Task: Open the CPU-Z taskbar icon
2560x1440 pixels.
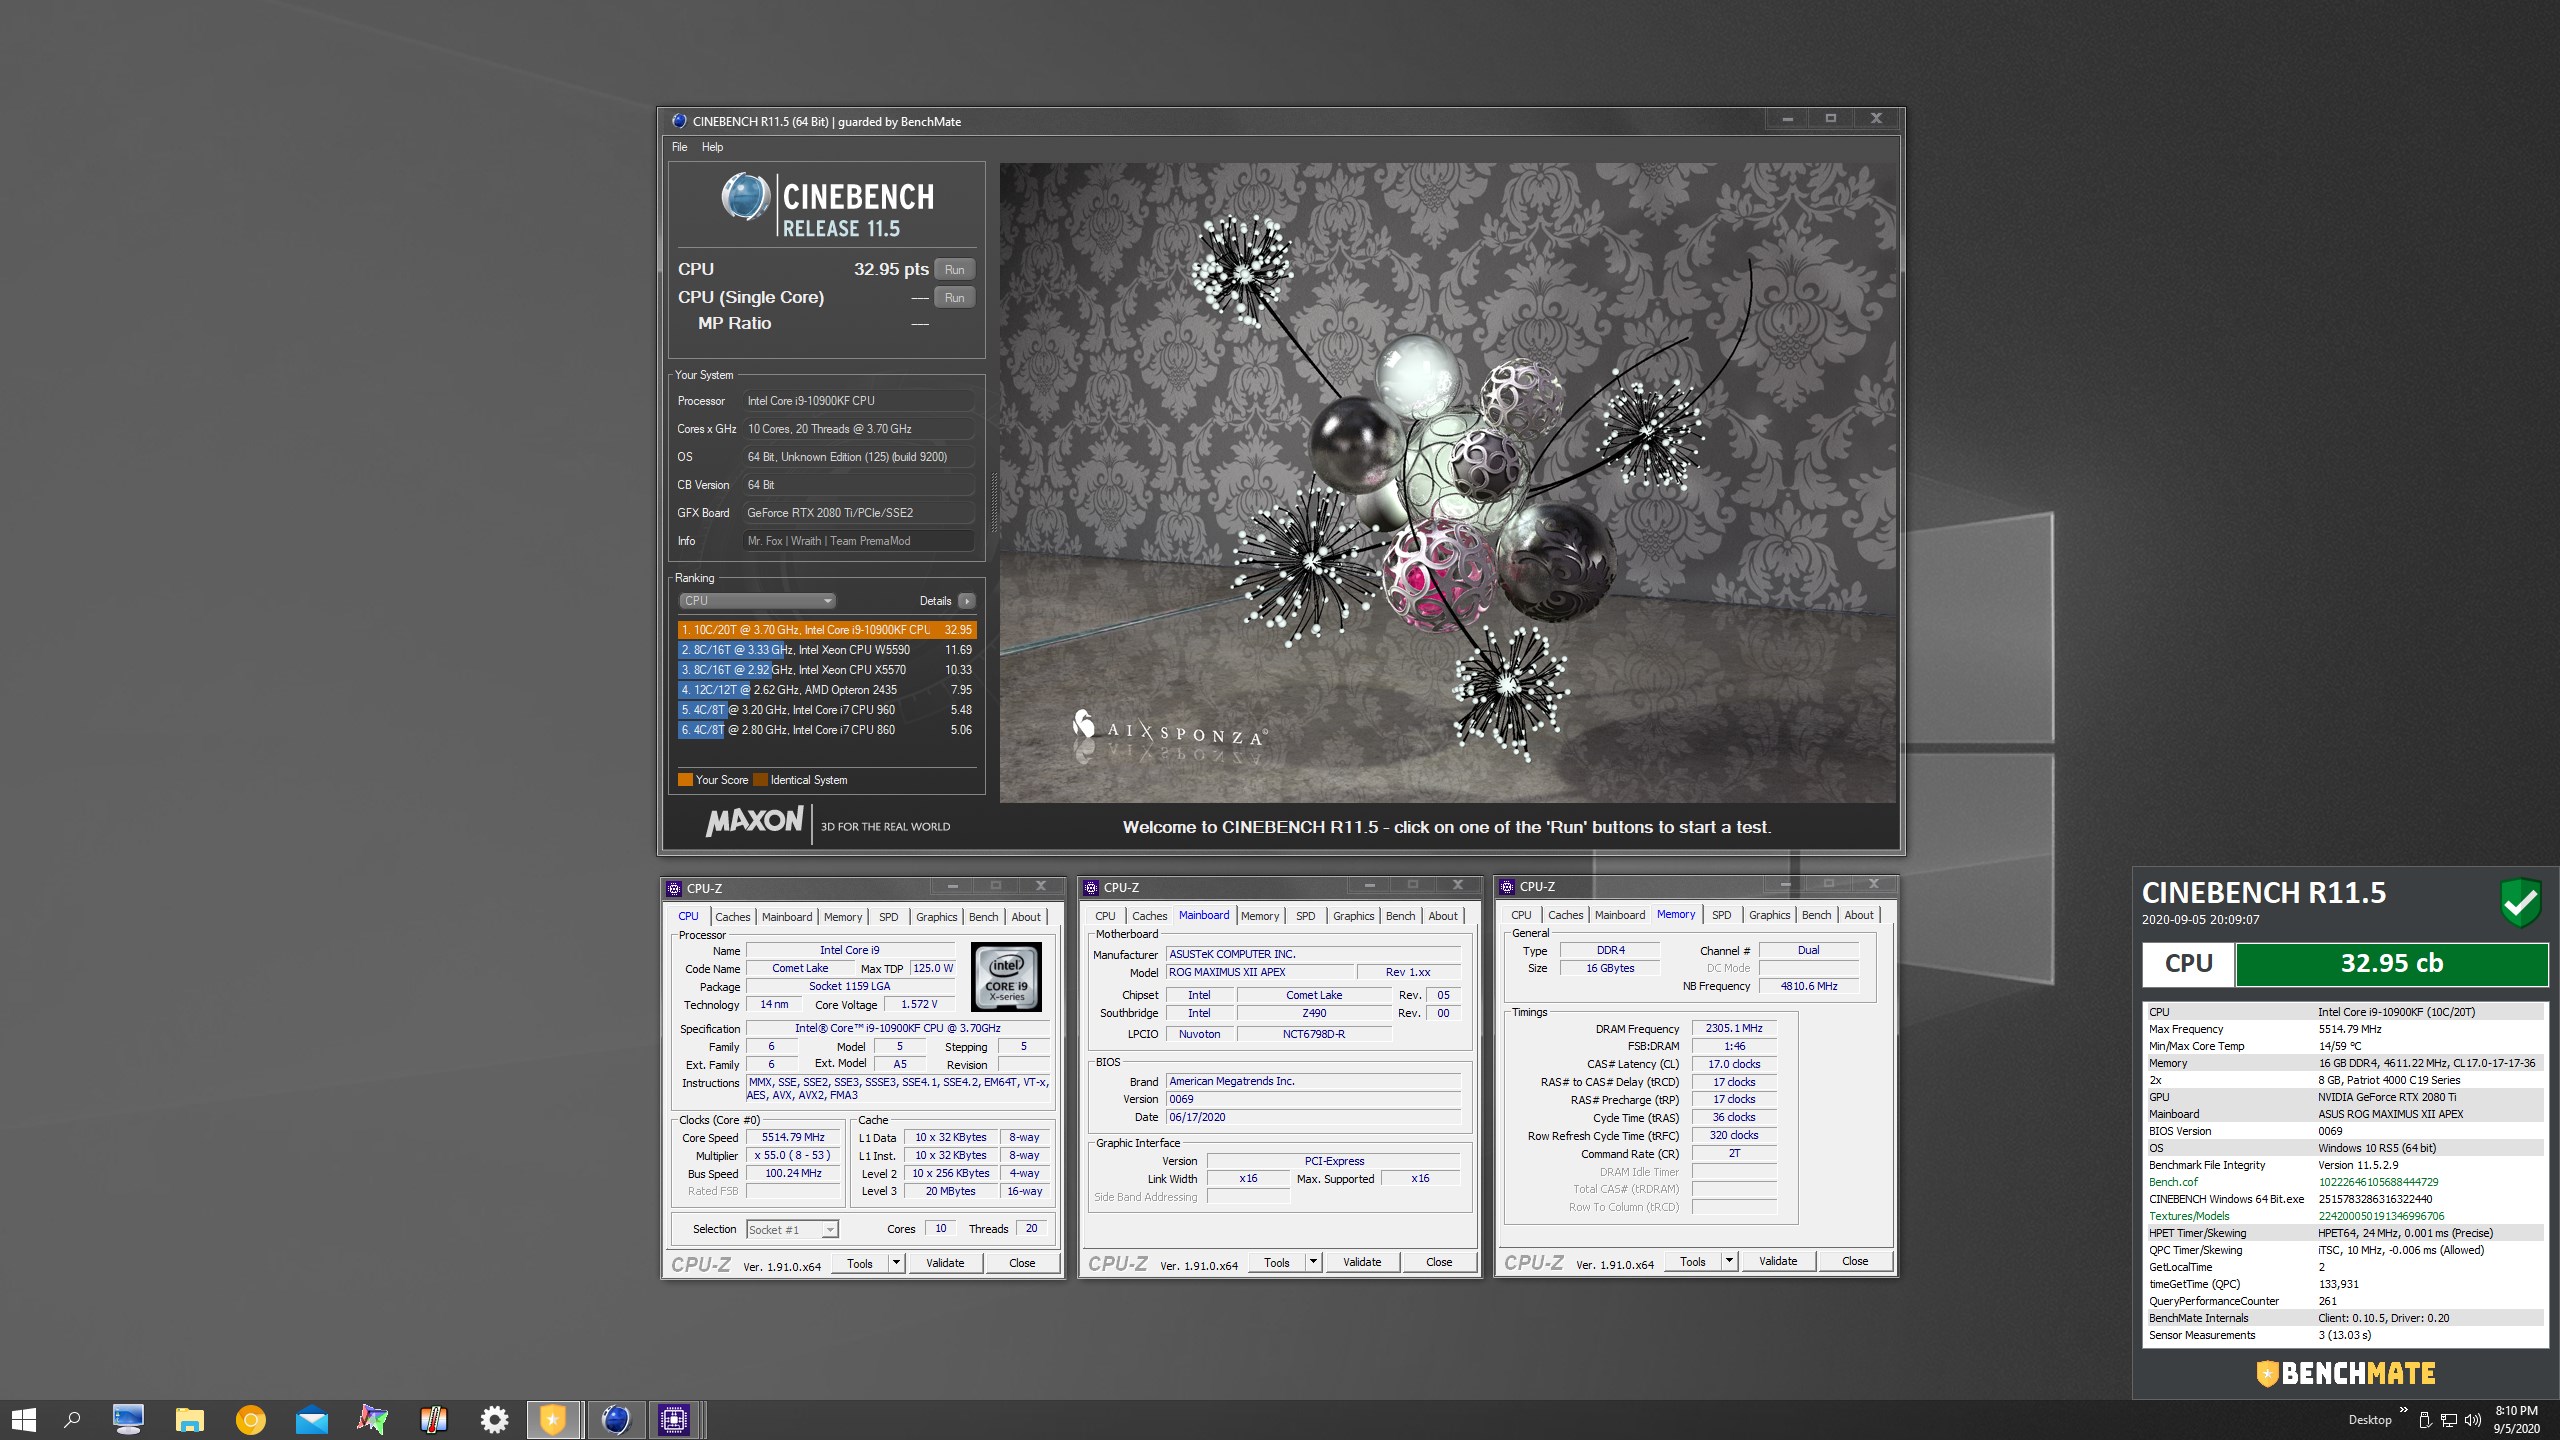Action: tap(674, 1419)
